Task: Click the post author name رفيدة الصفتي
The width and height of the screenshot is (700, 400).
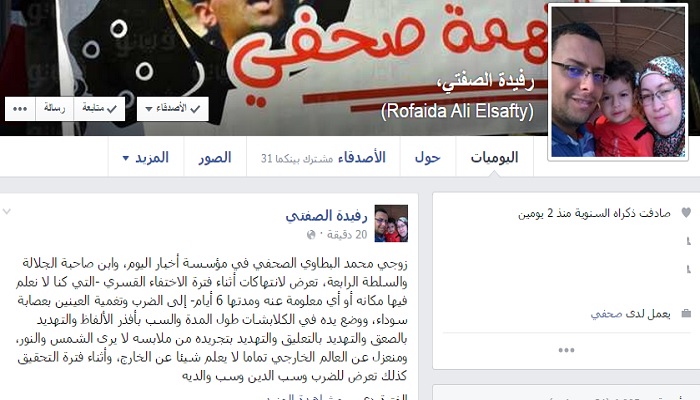Action: [326, 216]
